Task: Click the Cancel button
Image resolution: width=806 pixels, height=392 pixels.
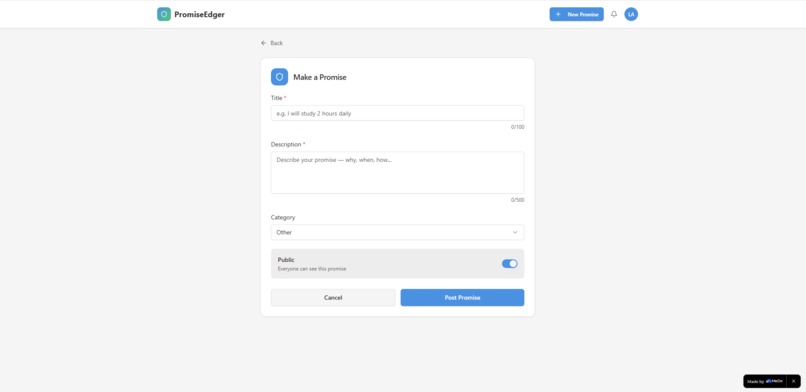Action: point(333,297)
